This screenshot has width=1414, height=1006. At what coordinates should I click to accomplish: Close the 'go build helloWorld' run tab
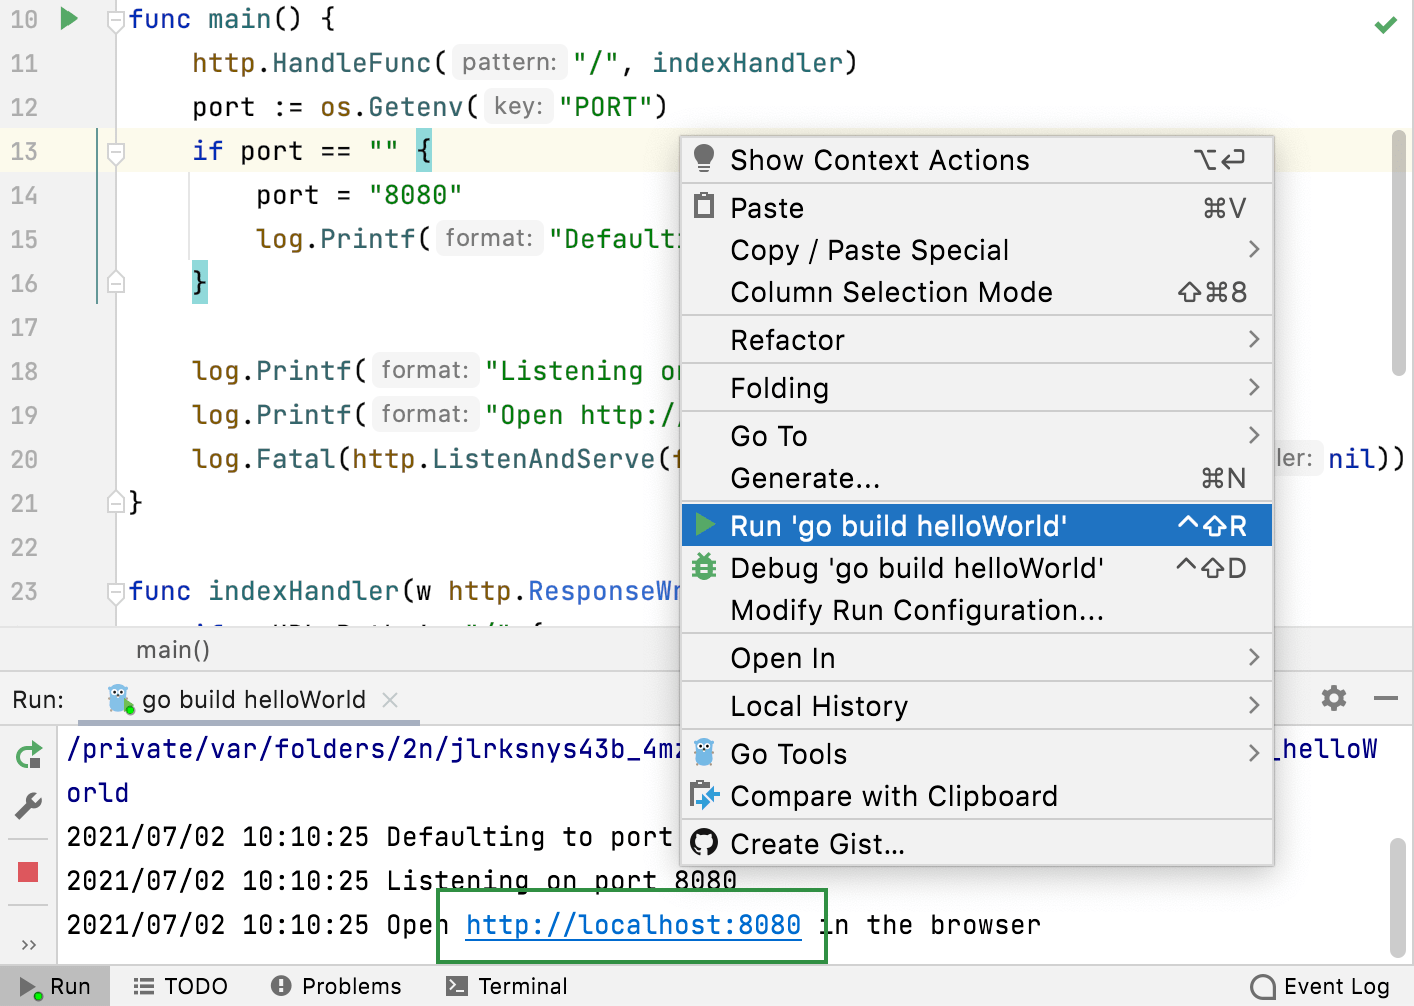389,700
